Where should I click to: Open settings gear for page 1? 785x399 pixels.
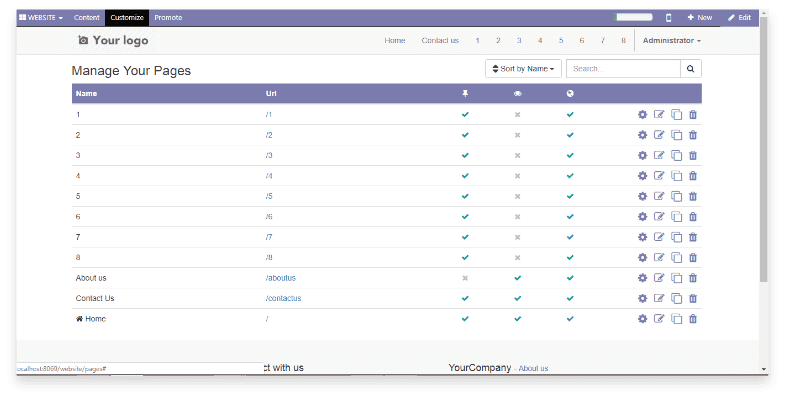coord(642,115)
